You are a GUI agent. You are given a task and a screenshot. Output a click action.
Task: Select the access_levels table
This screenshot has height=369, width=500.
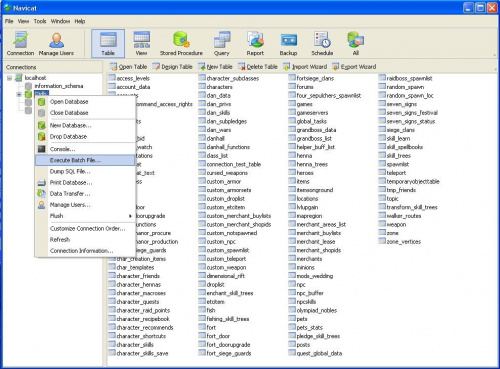pyautogui.click(x=129, y=78)
